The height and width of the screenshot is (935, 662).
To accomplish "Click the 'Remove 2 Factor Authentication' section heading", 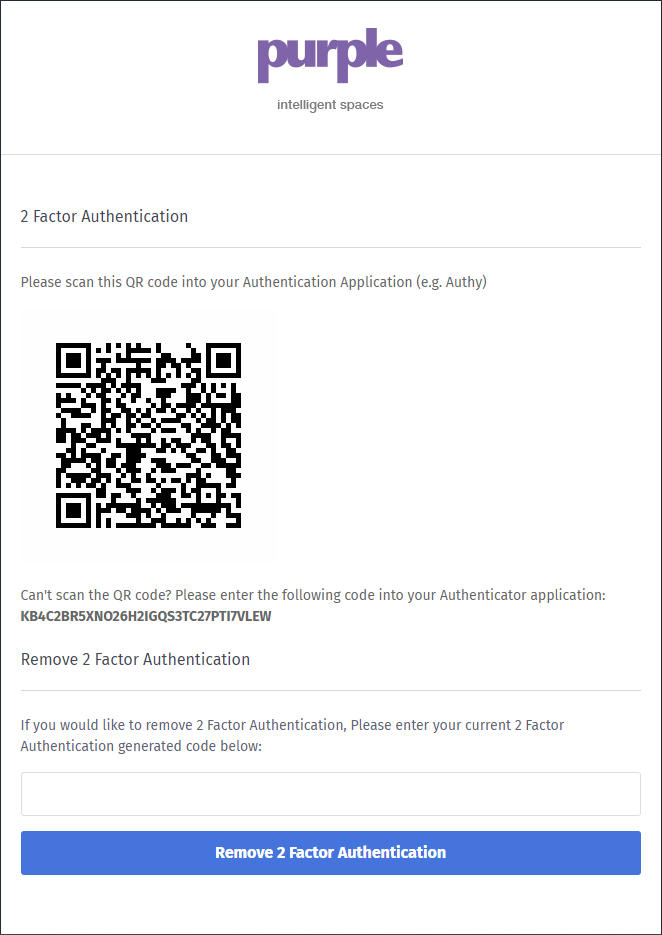I will pyautogui.click(x=135, y=659).
